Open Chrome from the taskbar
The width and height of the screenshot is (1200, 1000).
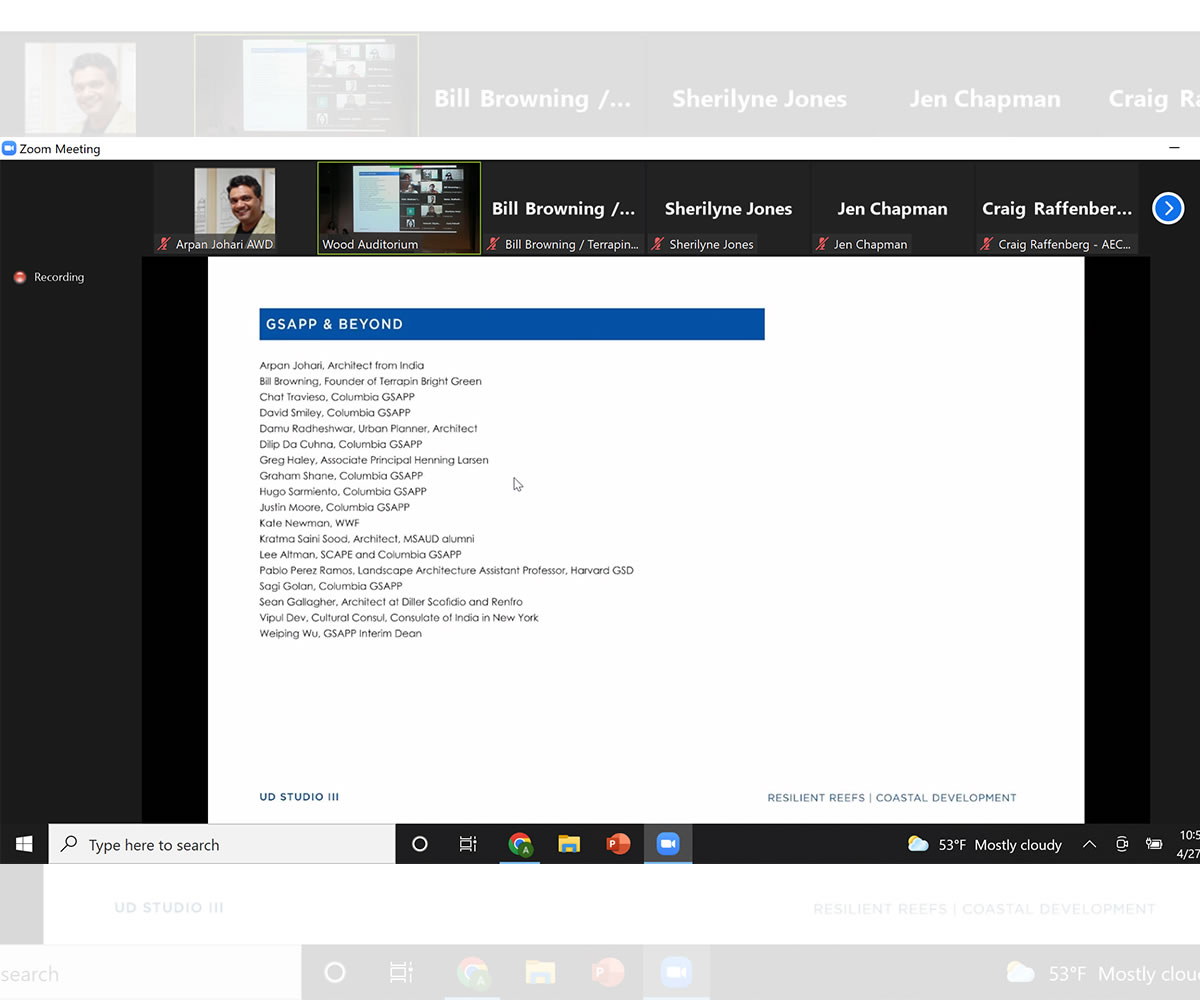pos(520,844)
